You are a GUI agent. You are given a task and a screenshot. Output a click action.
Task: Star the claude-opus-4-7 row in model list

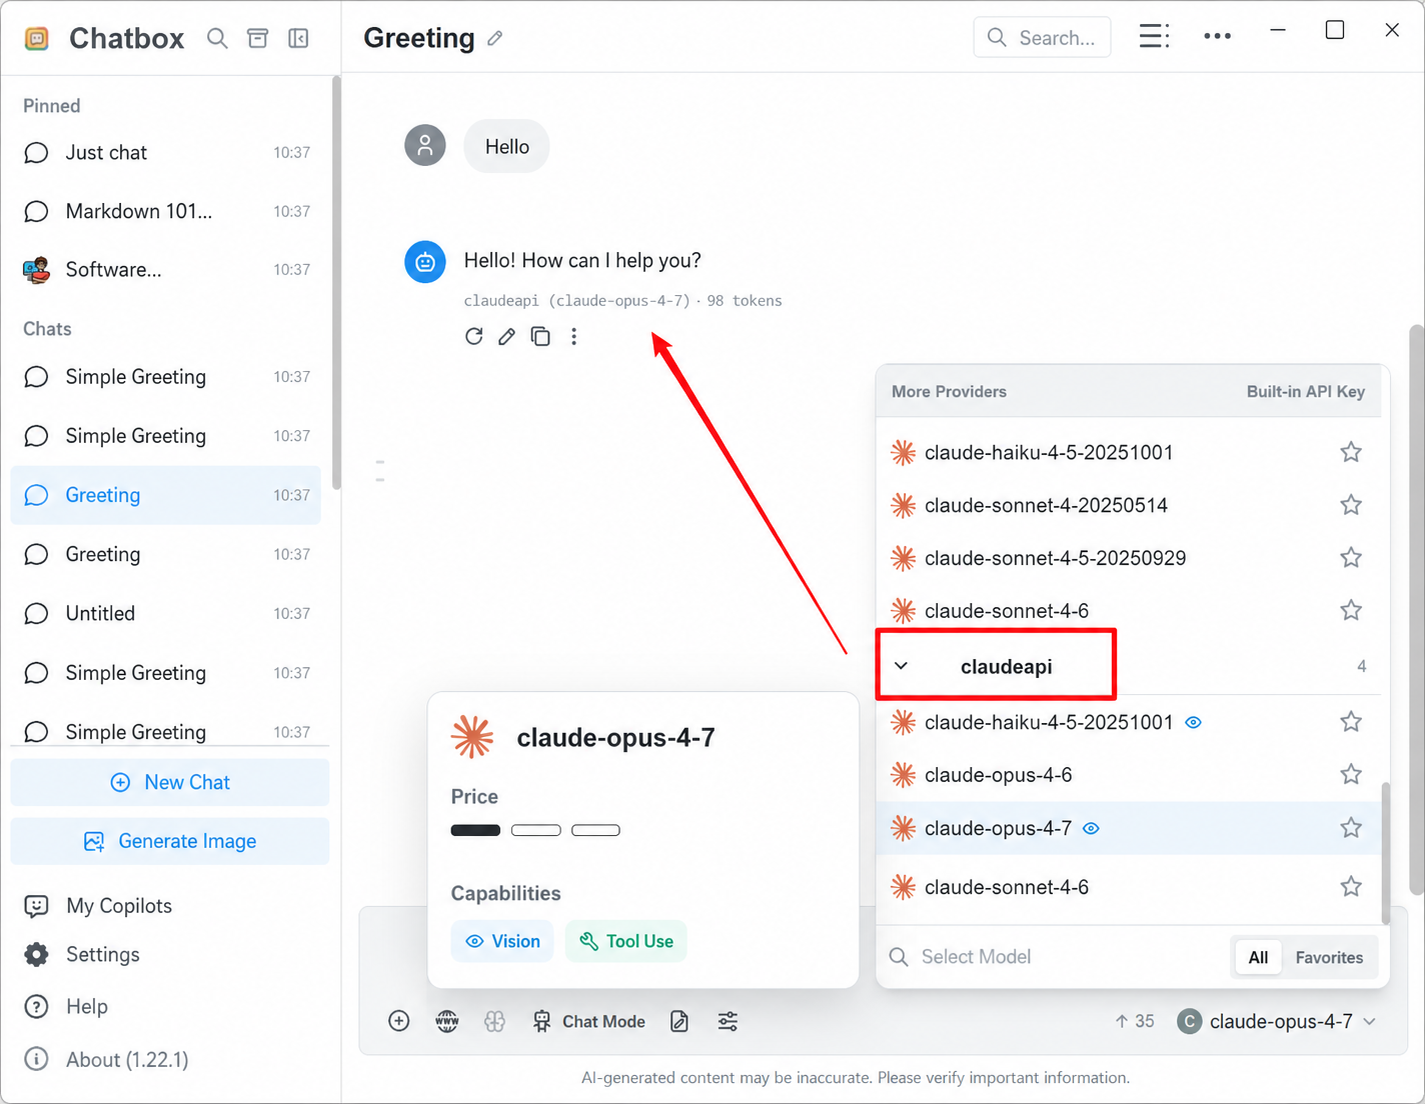click(x=1351, y=828)
